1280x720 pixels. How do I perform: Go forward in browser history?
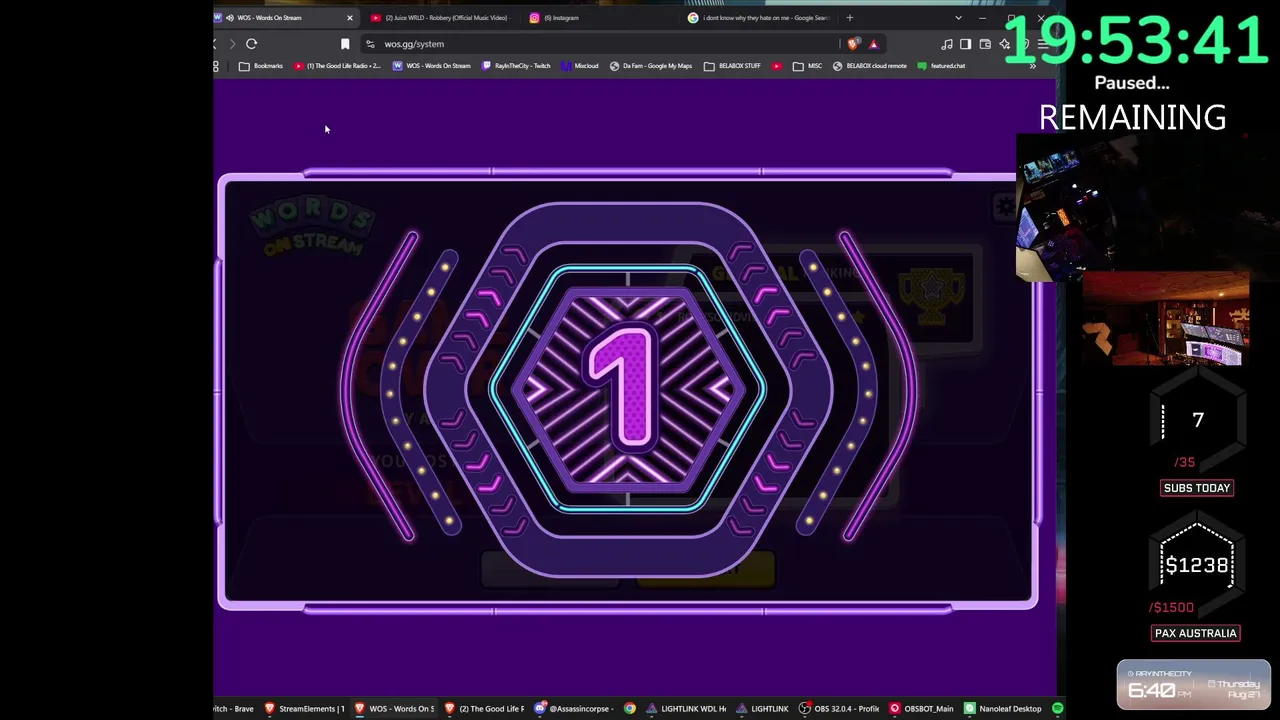232,44
